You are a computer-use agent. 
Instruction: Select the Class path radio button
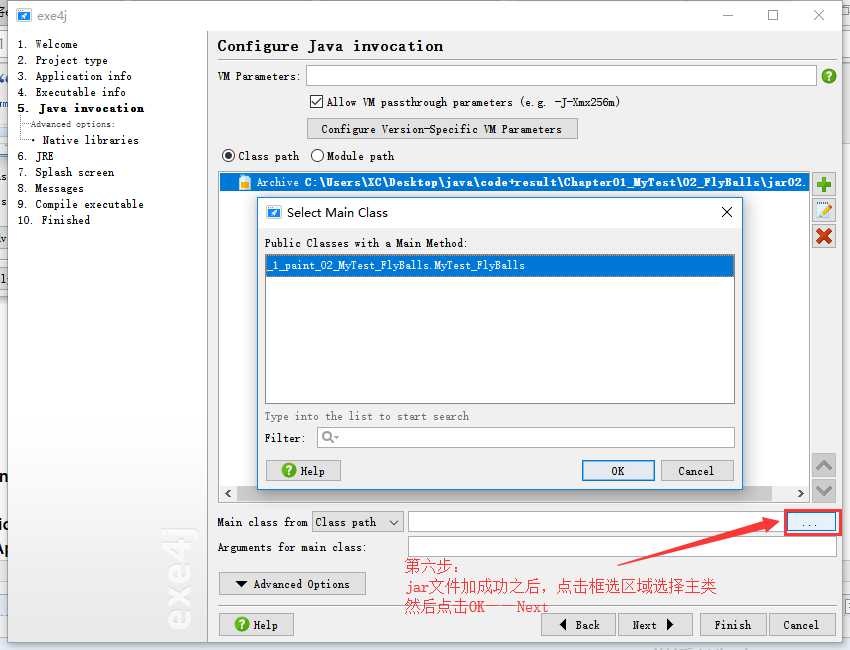[228, 156]
